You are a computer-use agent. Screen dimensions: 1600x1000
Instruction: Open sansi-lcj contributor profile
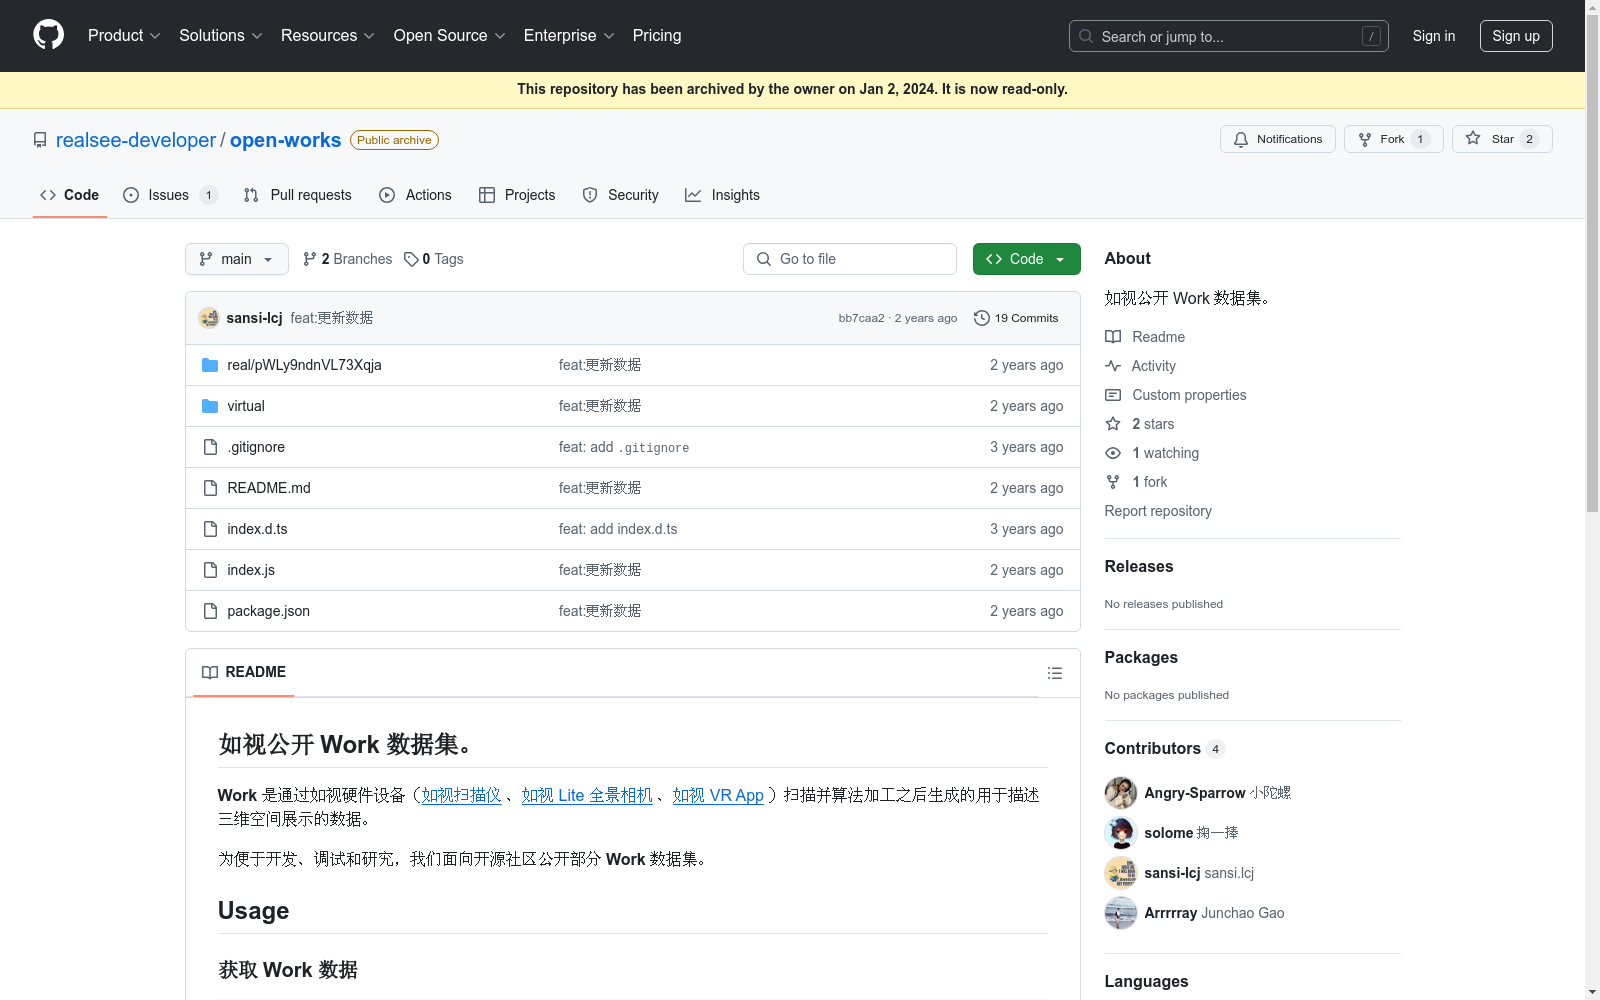1172,873
